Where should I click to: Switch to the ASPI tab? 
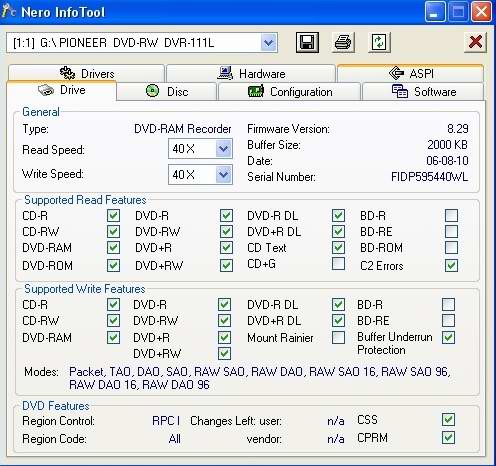pos(410,73)
